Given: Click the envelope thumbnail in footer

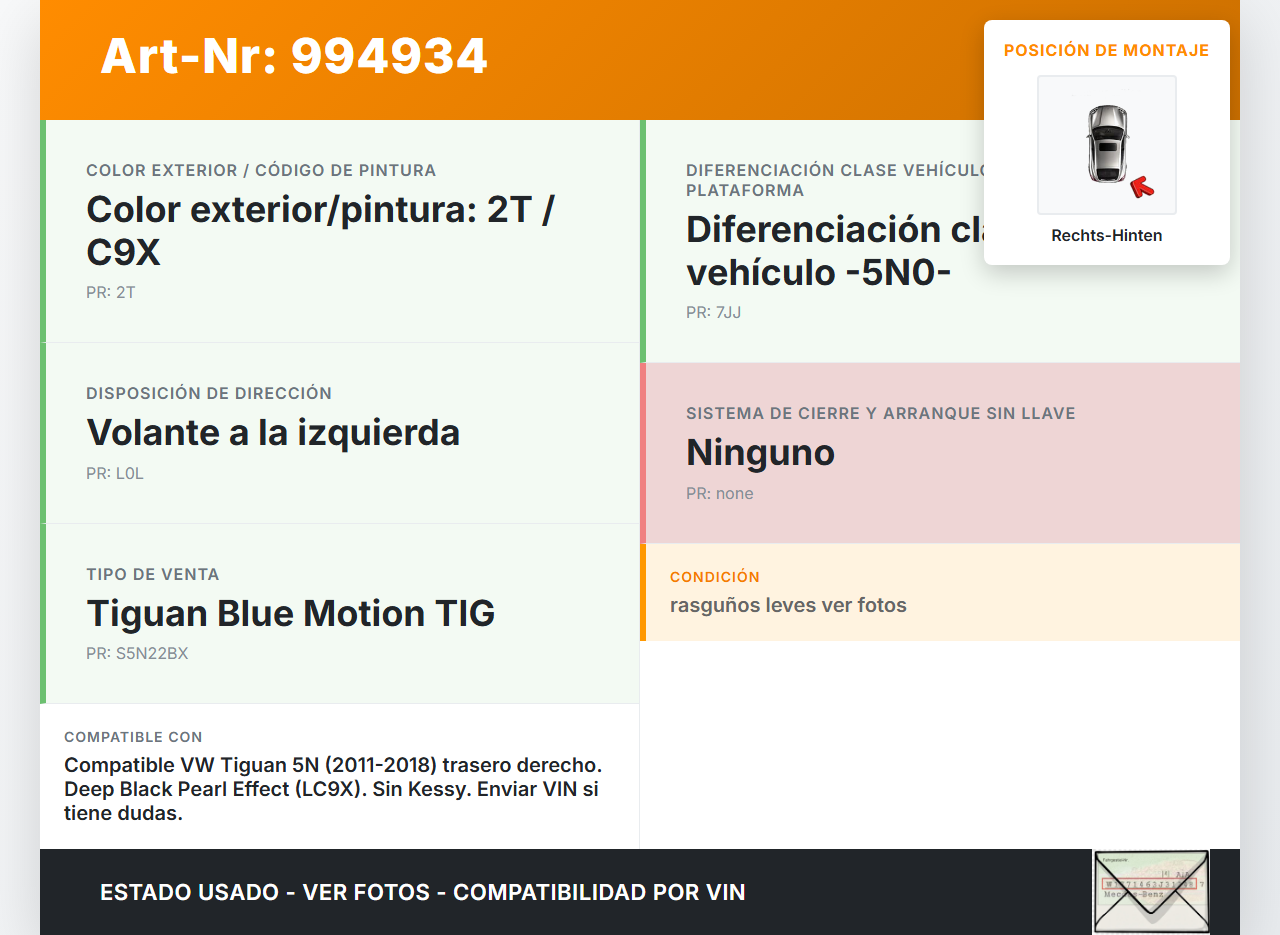Looking at the screenshot, I should click(1151, 892).
